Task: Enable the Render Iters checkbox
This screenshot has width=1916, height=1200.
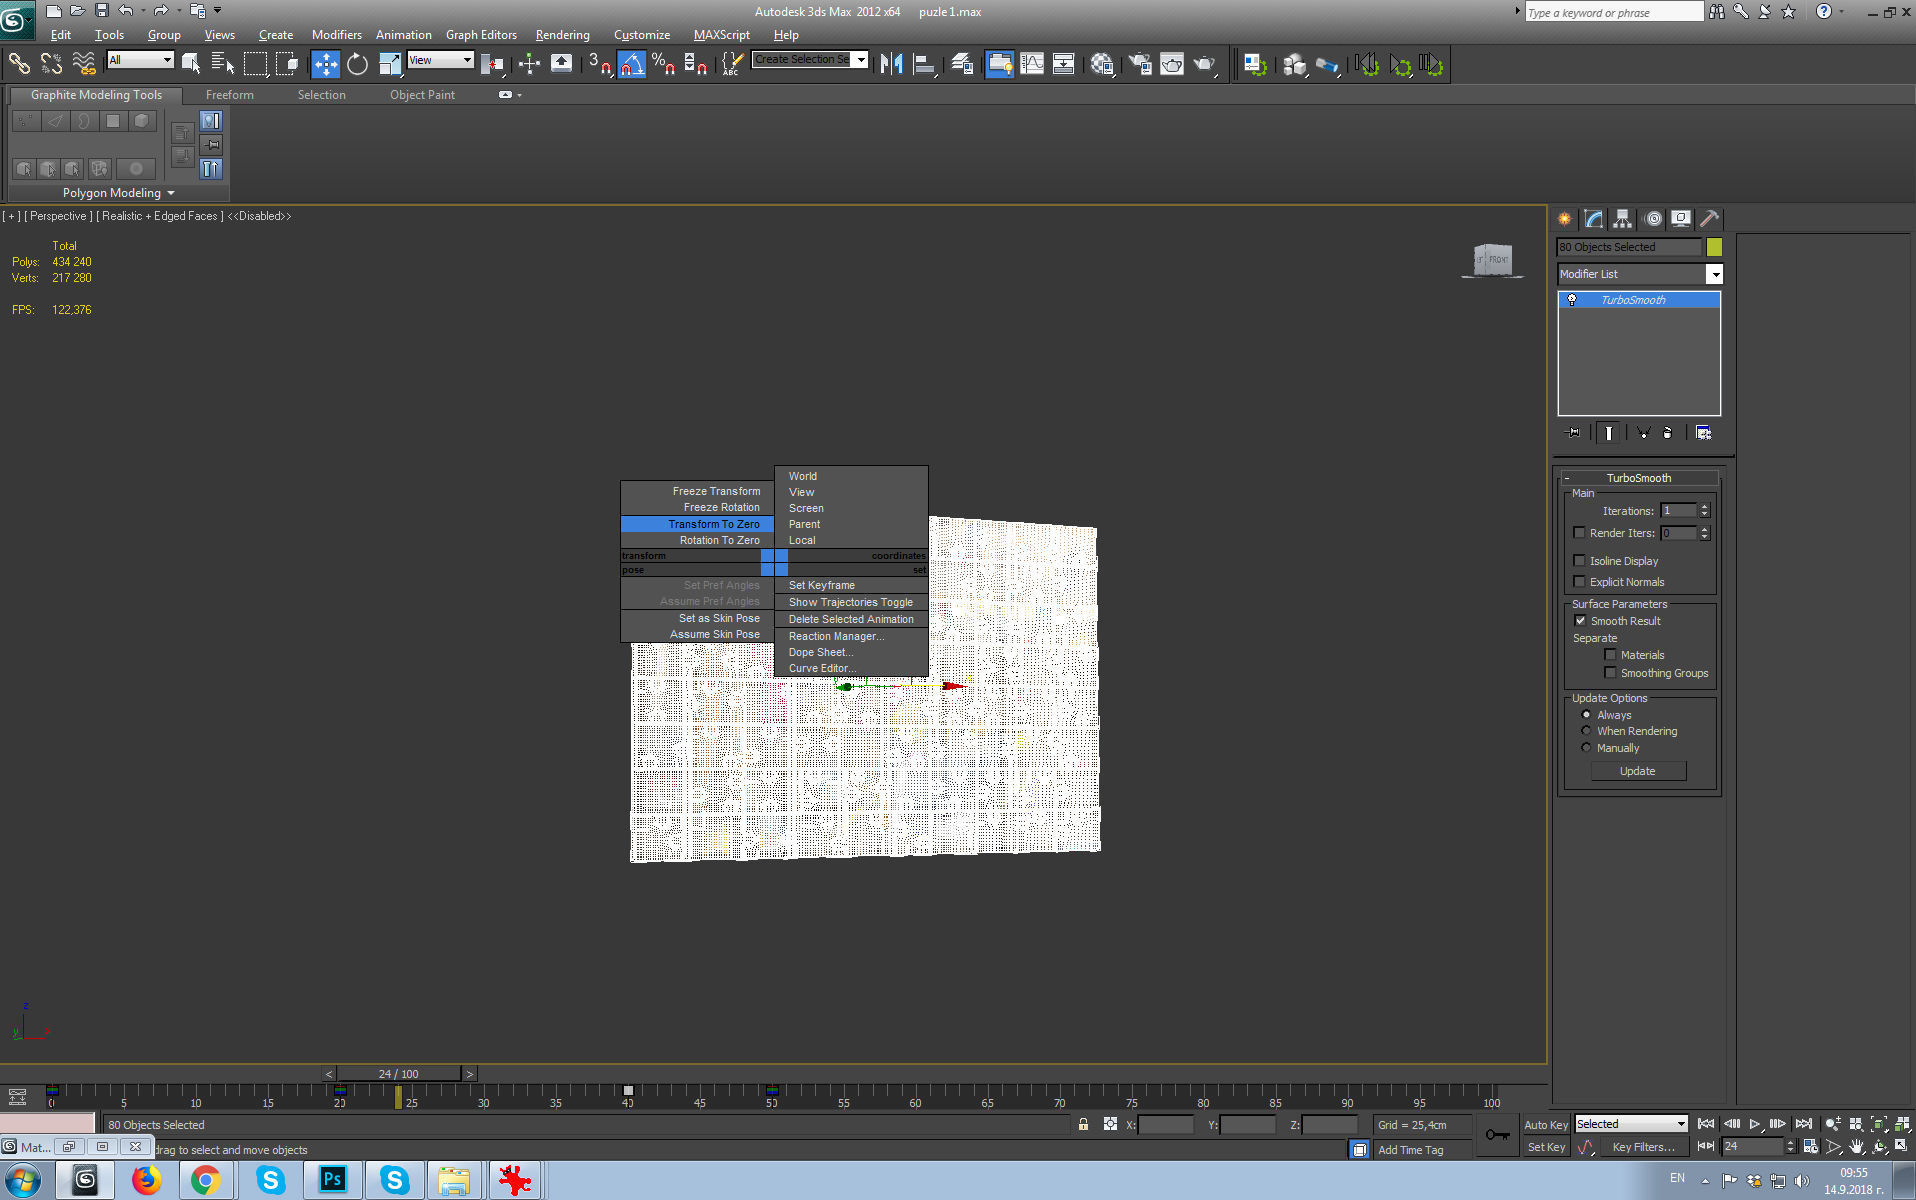Action: point(1580,533)
